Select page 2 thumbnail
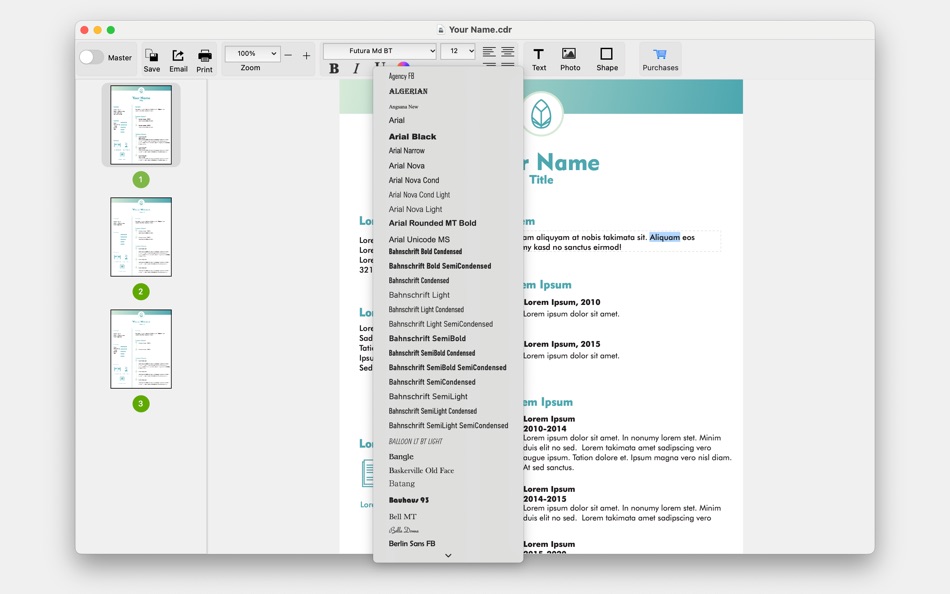 (x=141, y=237)
